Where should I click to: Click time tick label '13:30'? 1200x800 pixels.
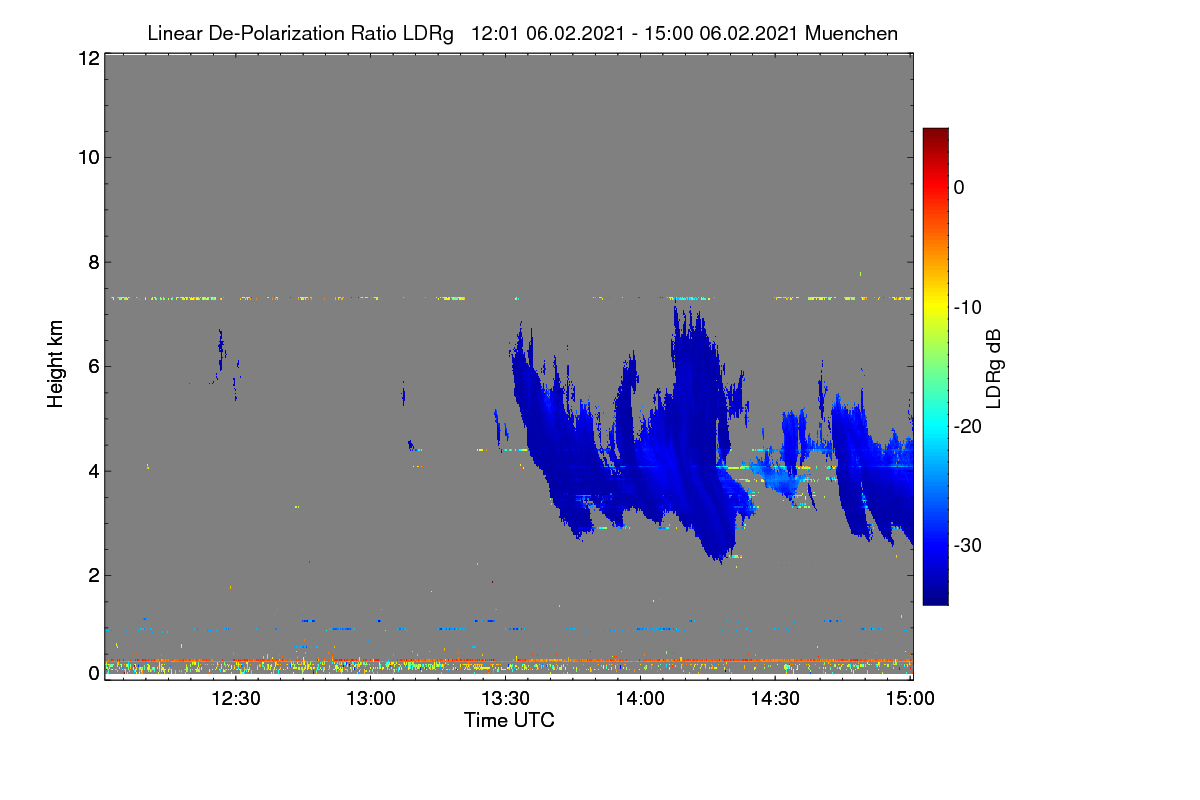[505, 698]
